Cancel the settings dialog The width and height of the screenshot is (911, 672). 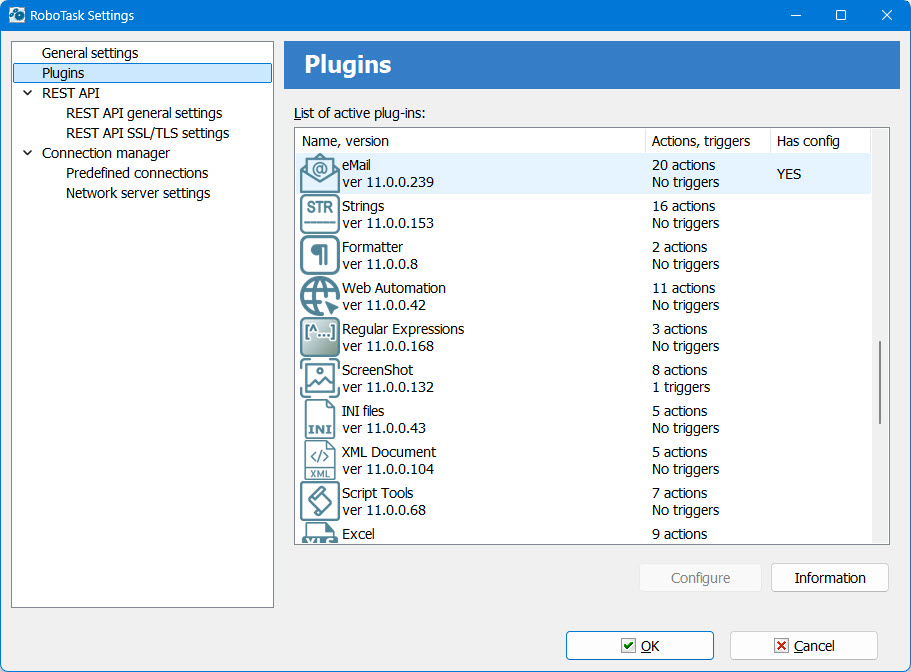804,646
